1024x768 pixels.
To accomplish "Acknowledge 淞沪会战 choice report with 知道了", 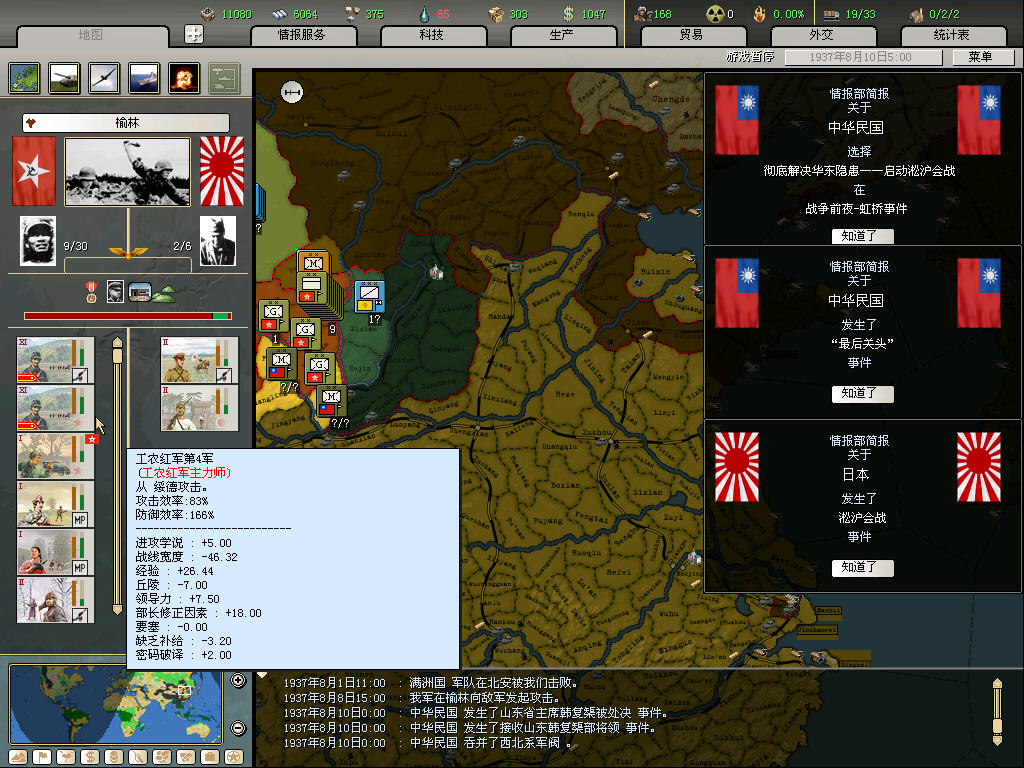I will (x=863, y=236).
